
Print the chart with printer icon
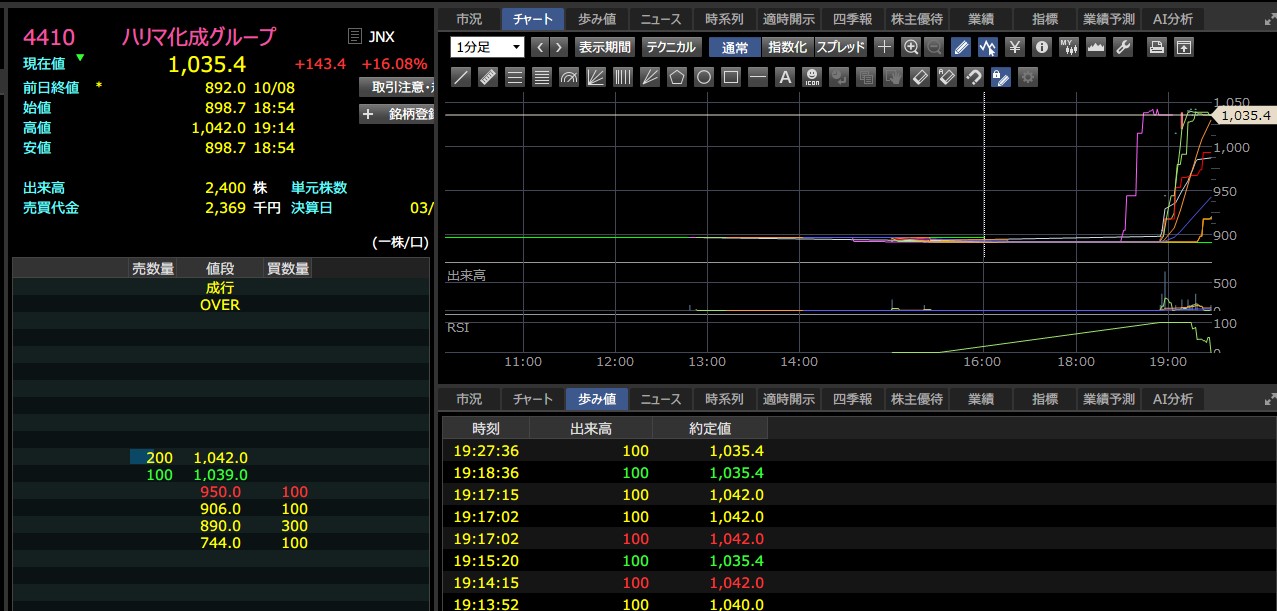pos(1156,47)
